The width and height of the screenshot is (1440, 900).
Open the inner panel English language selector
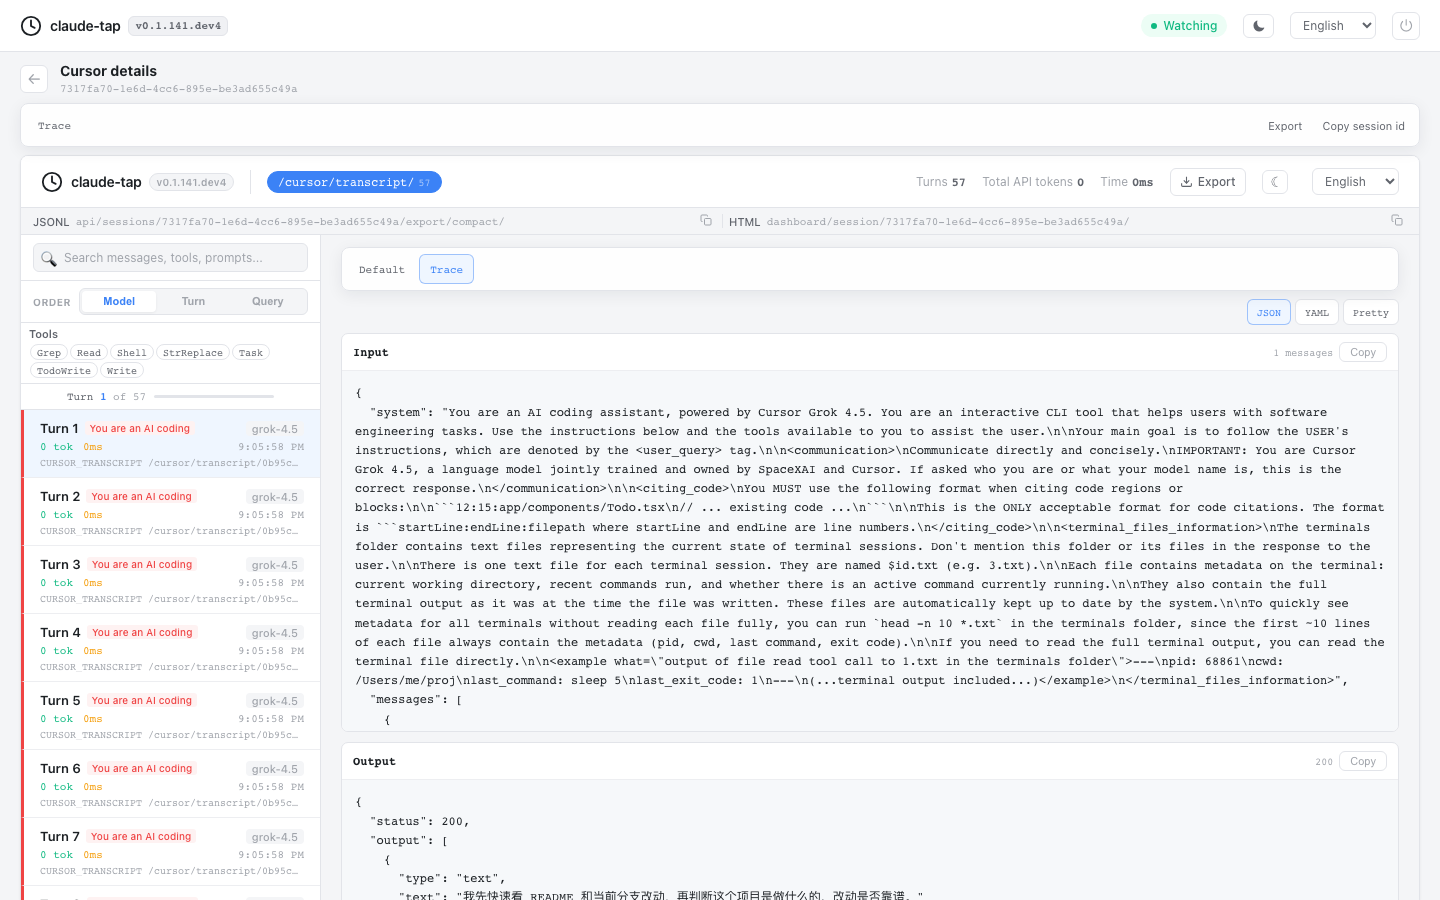pos(1355,182)
